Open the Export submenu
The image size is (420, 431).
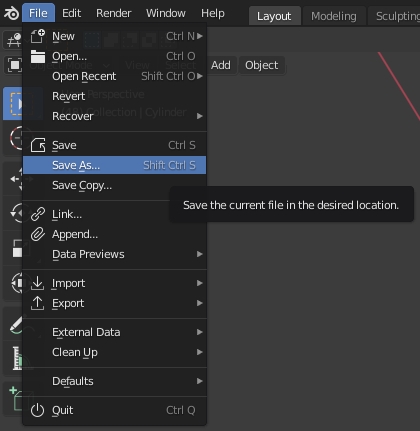(x=114, y=303)
